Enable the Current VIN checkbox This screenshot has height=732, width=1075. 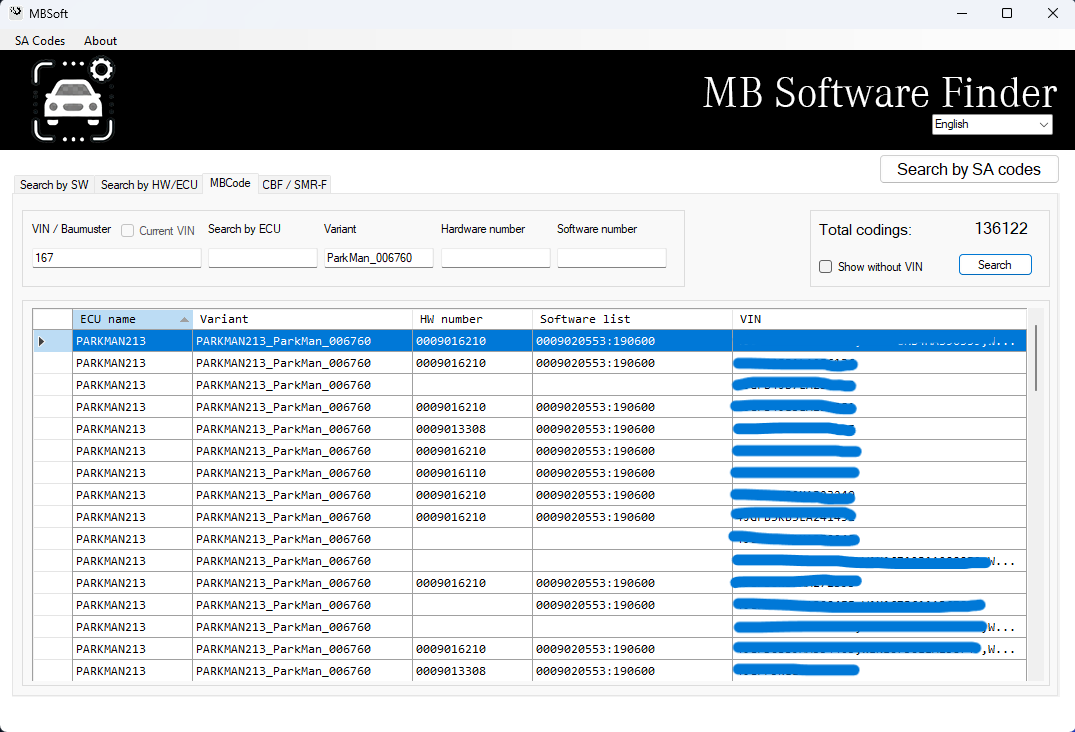pyautogui.click(x=128, y=231)
